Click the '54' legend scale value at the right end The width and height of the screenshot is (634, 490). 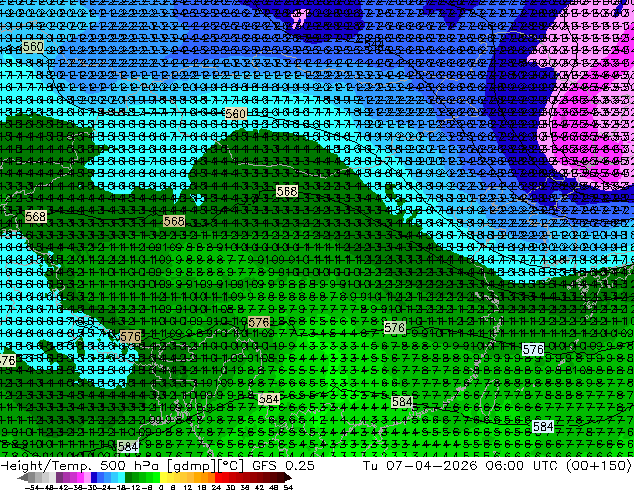tap(288, 487)
